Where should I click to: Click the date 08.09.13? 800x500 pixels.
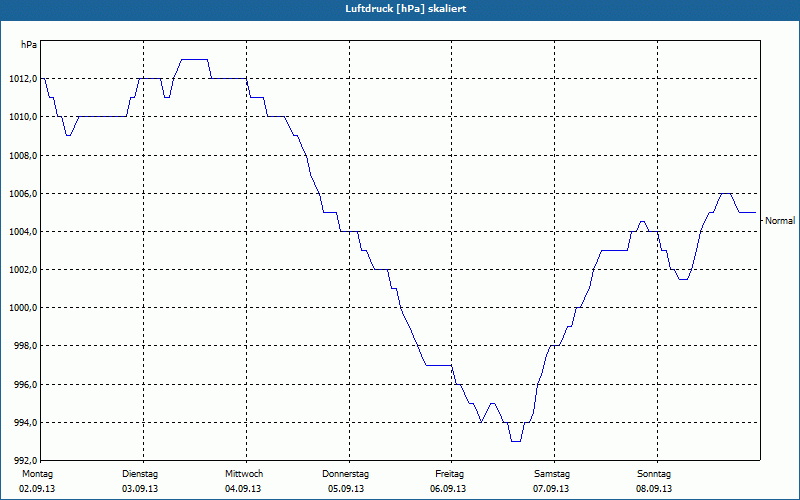point(654,489)
